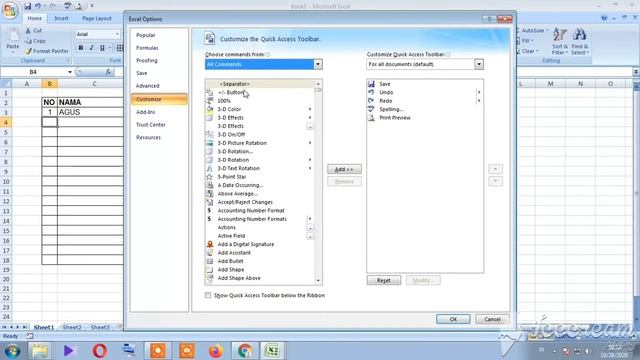
Task: Select the <Separator> list item
Action: tap(260, 84)
